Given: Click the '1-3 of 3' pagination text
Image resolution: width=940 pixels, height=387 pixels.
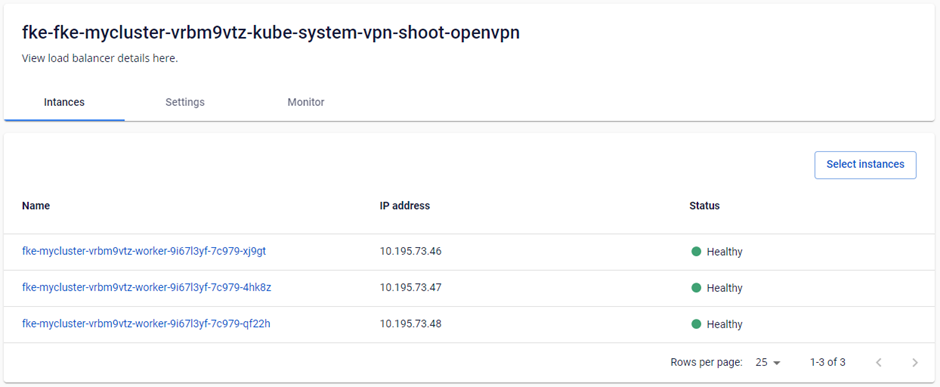Looking at the screenshot, I should click(x=827, y=362).
